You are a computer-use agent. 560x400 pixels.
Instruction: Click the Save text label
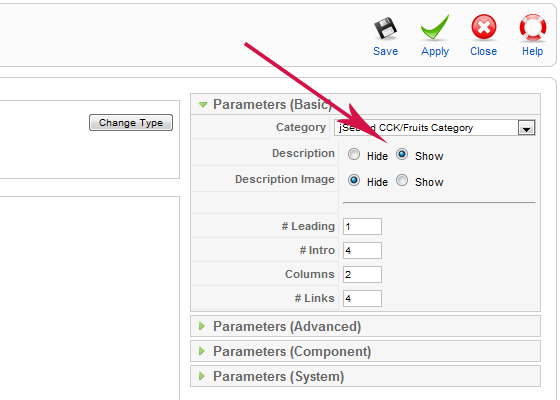(x=385, y=51)
